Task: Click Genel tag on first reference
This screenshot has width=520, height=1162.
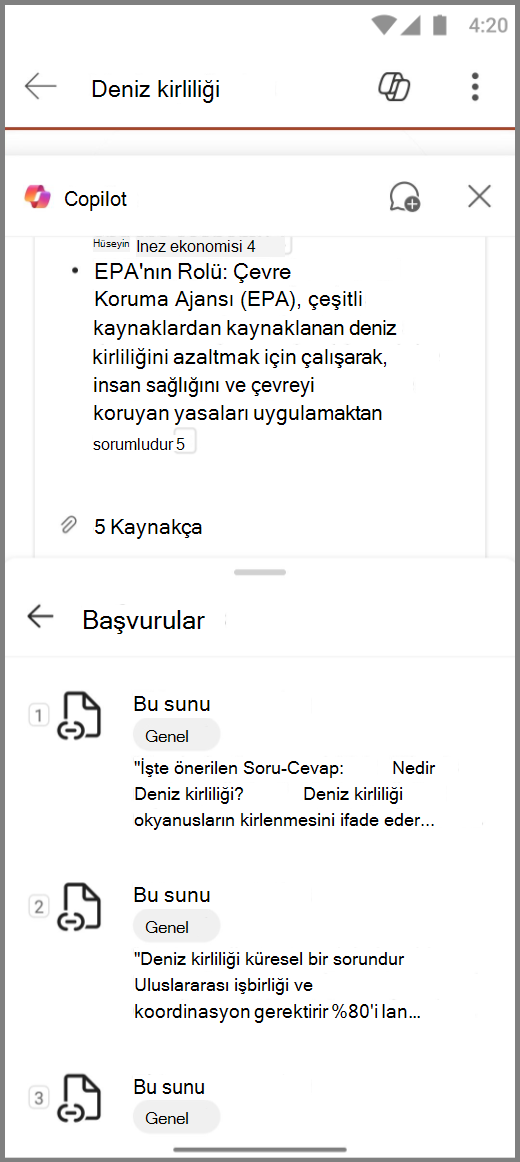Action: pyautogui.click(x=176, y=736)
